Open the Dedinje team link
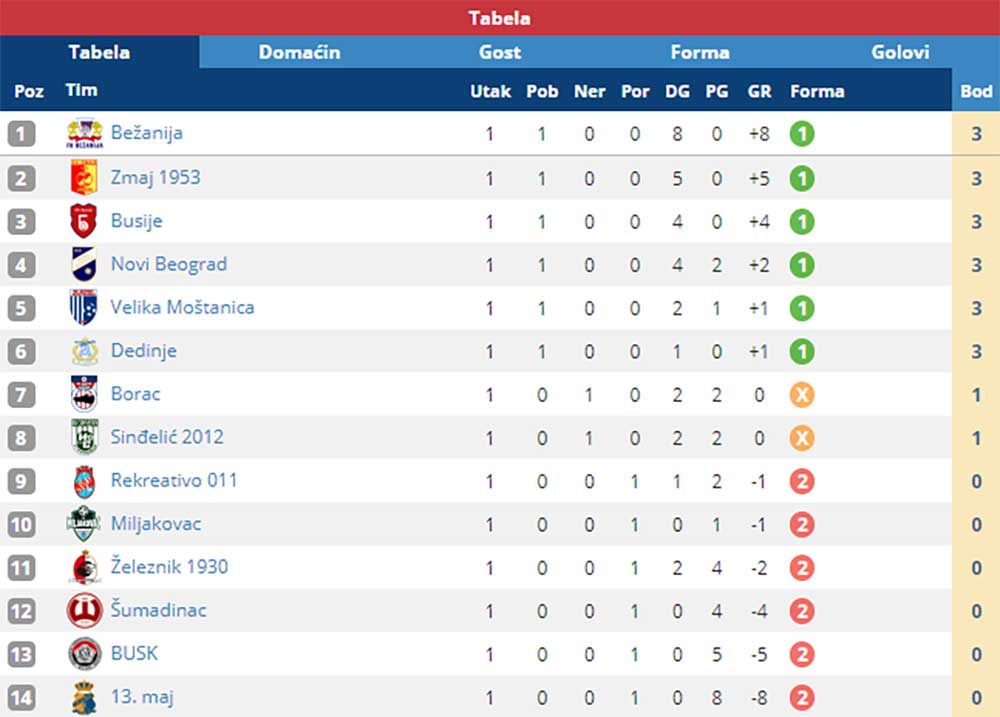 (x=143, y=351)
